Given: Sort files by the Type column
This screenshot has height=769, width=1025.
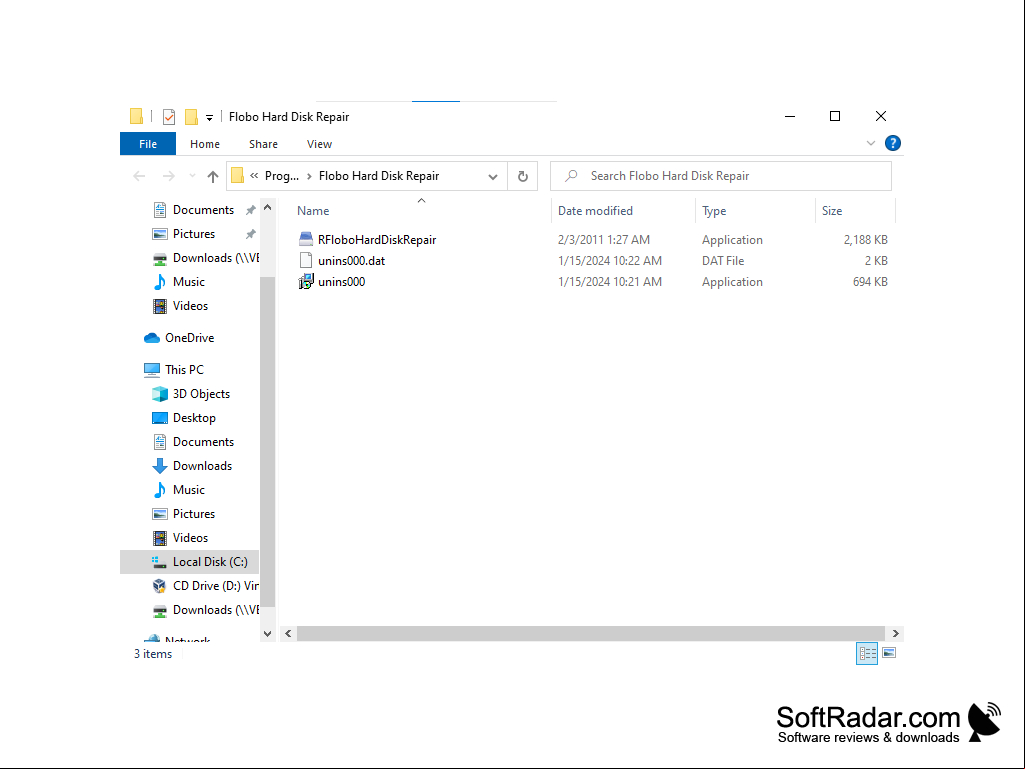Looking at the screenshot, I should pyautogui.click(x=714, y=211).
